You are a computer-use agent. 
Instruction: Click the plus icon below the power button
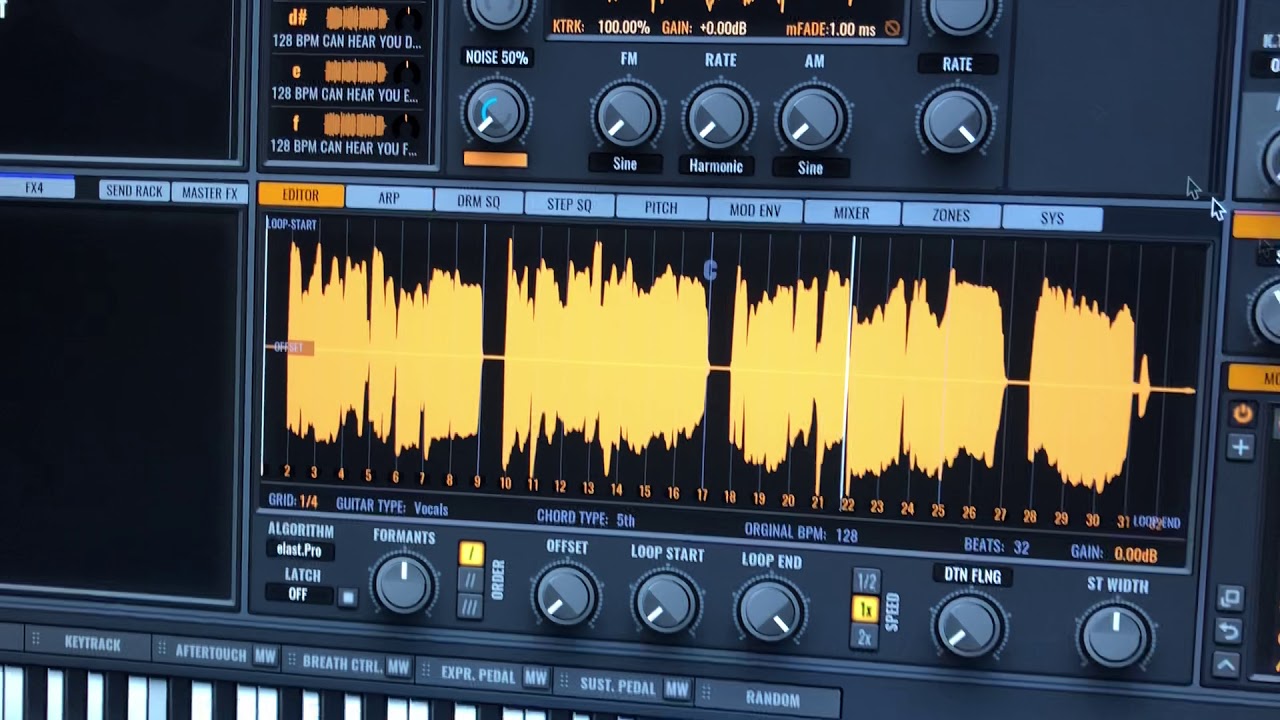point(1240,447)
